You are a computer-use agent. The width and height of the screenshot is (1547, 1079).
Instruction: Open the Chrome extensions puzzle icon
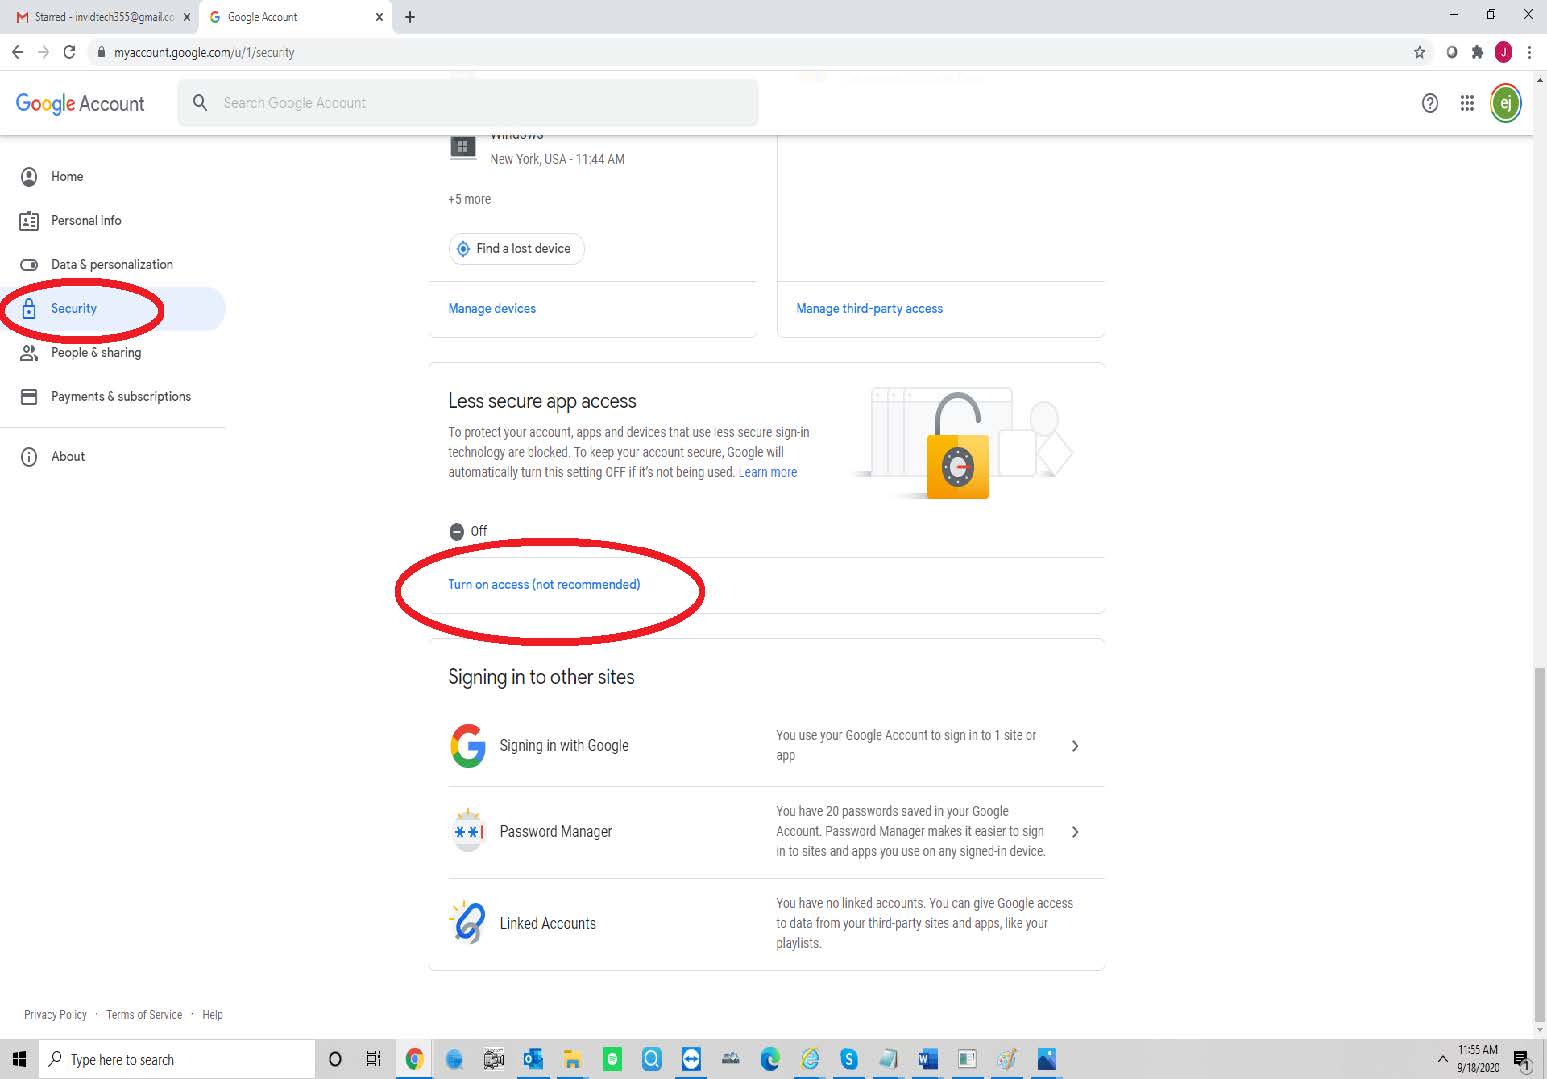coord(1477,52)
